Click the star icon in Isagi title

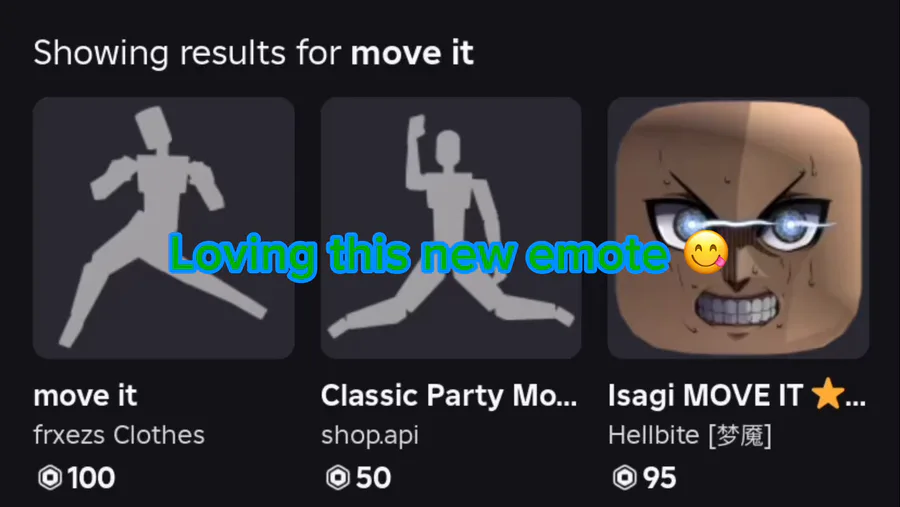pyautogui.click(x=828, y=394)
